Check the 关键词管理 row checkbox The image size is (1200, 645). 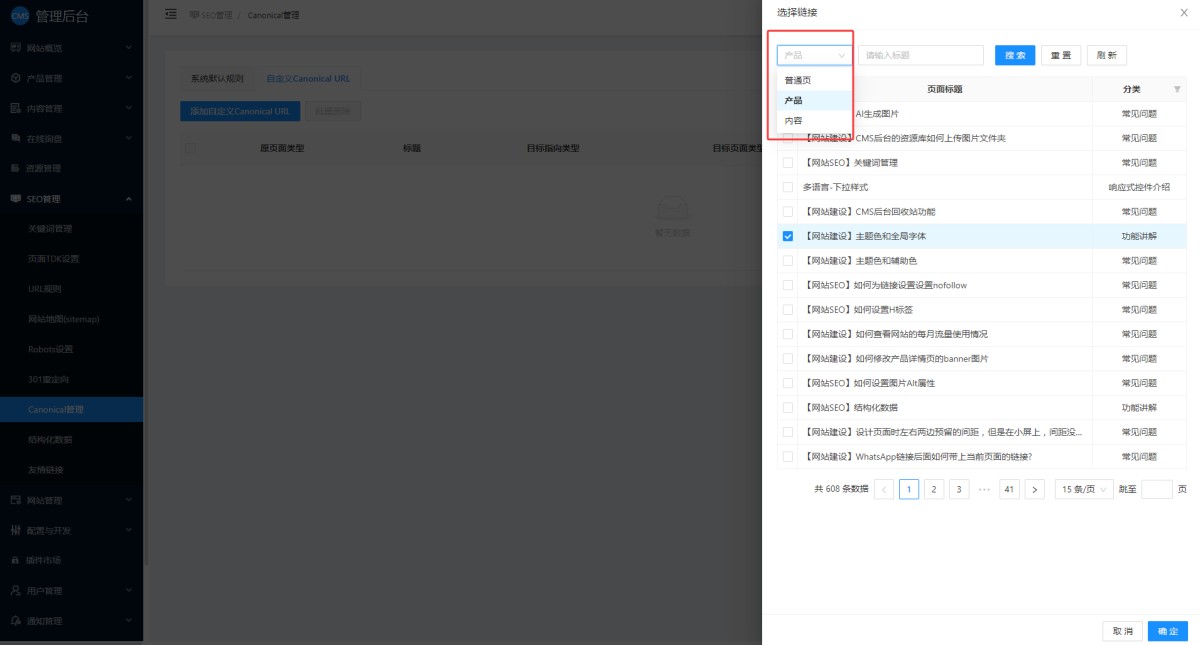pyautogui.click(x=788, y=163)
